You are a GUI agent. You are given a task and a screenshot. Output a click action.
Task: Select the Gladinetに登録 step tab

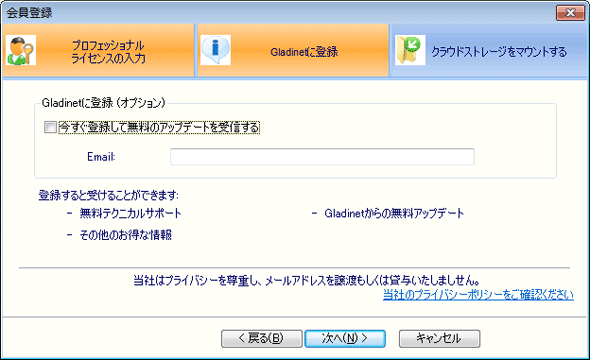click(x=293, y=50)
